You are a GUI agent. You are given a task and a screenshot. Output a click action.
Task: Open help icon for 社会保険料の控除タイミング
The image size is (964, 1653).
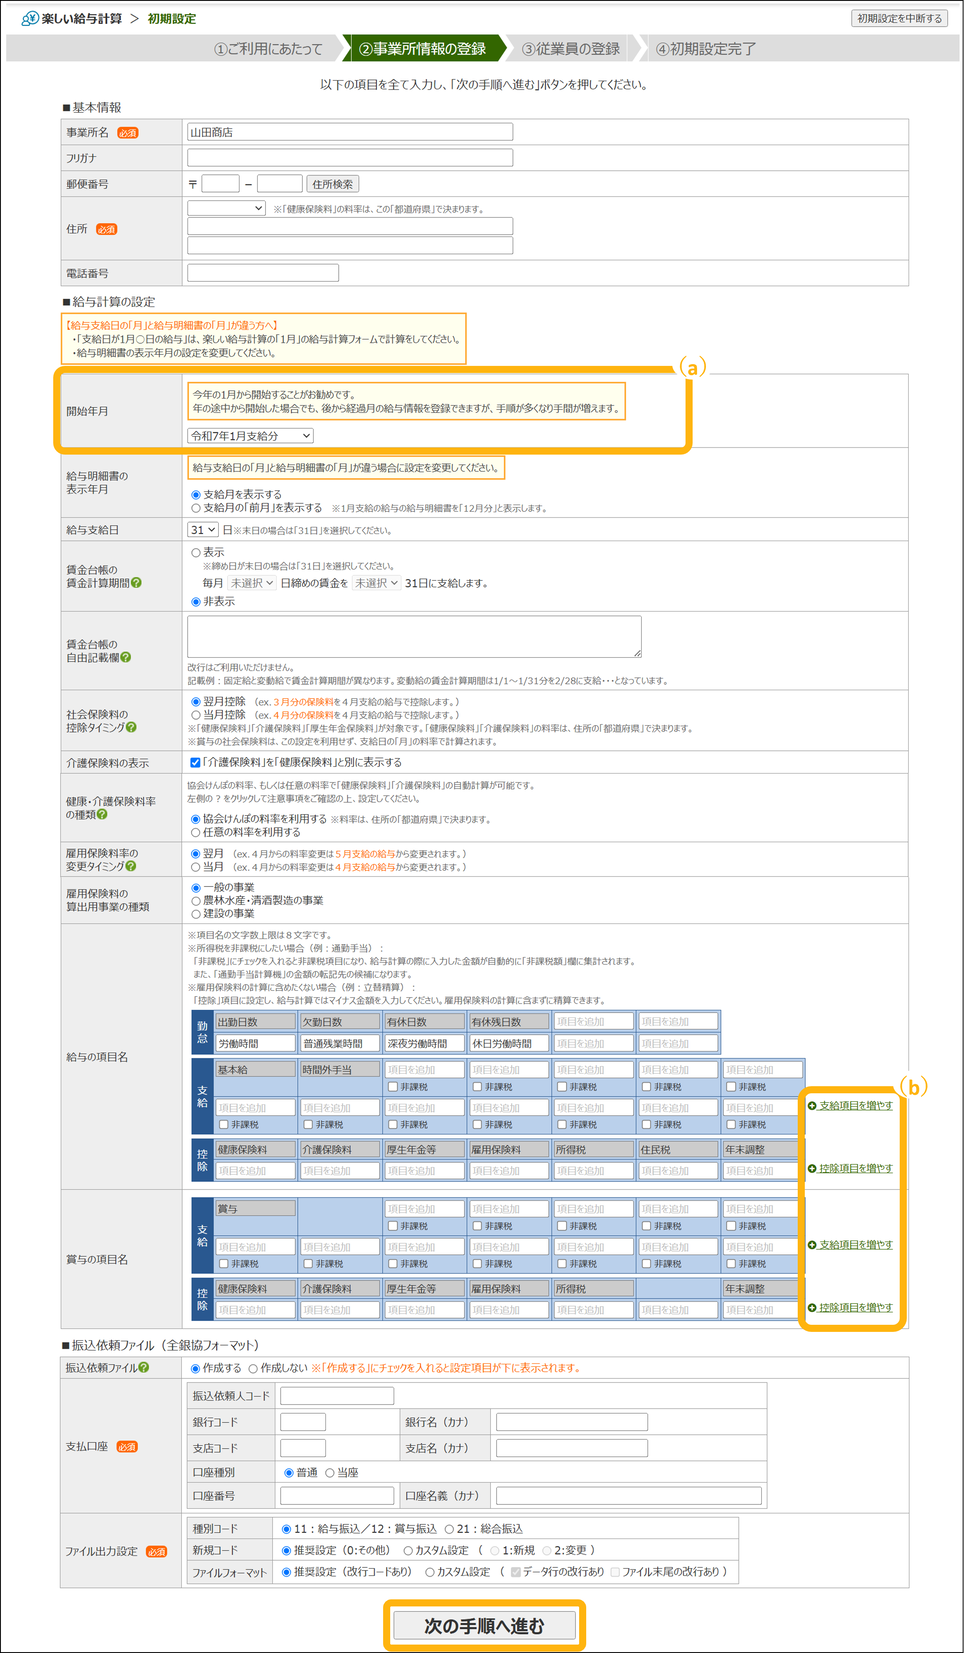131,728
